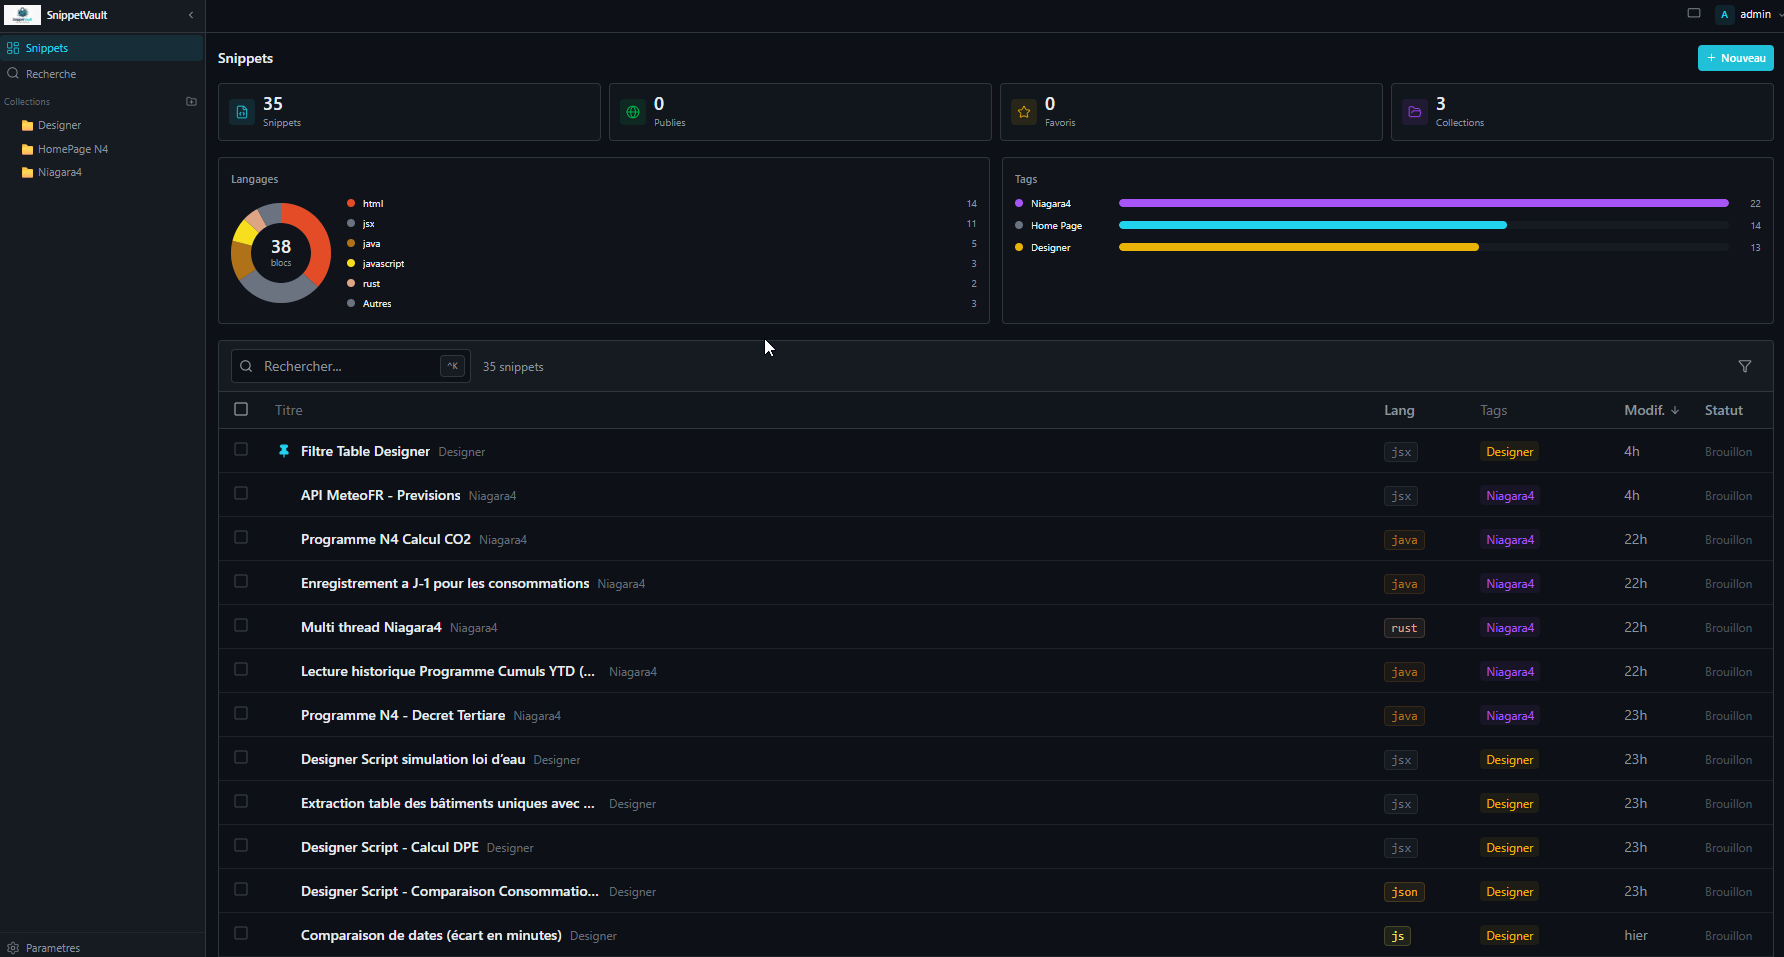Click the Favoris star icon on the stats card
The height and width of the screenshot is (957, 1784).
(x=1023, y=112)
